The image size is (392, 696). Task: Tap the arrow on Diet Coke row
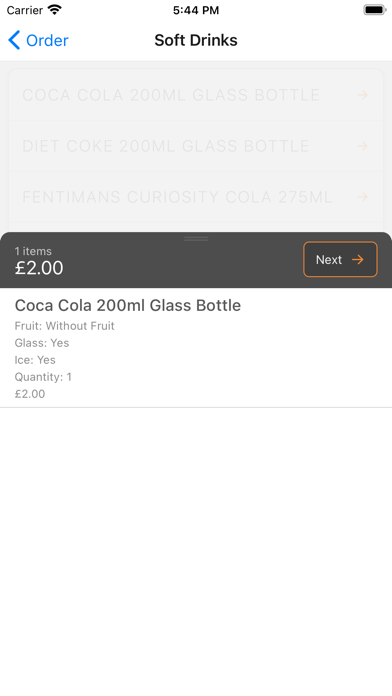pos(363,146)
